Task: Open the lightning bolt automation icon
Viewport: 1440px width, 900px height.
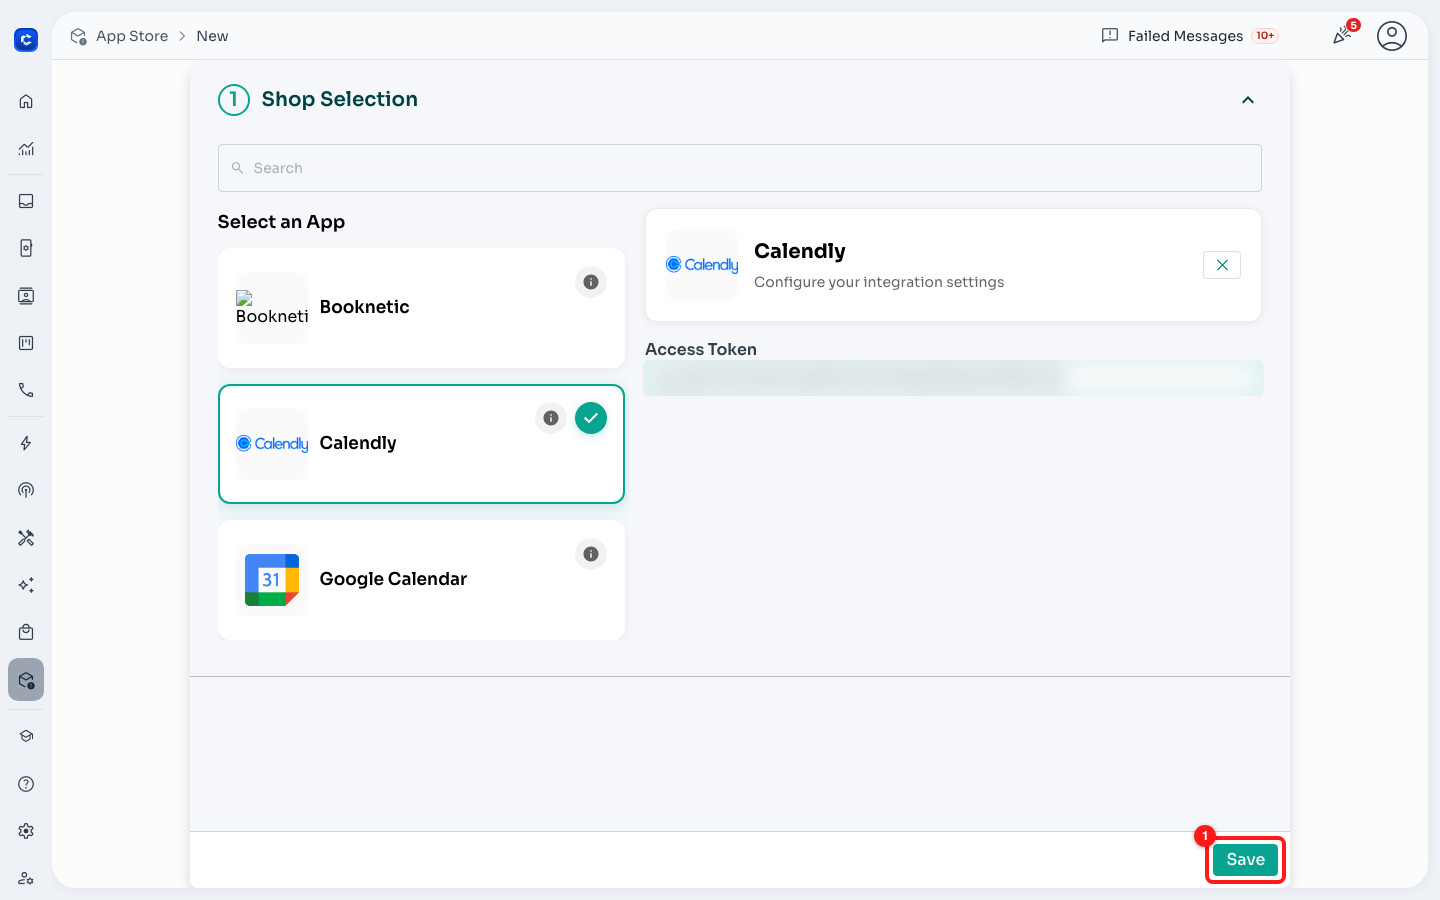Action: (x=26, y=443)
